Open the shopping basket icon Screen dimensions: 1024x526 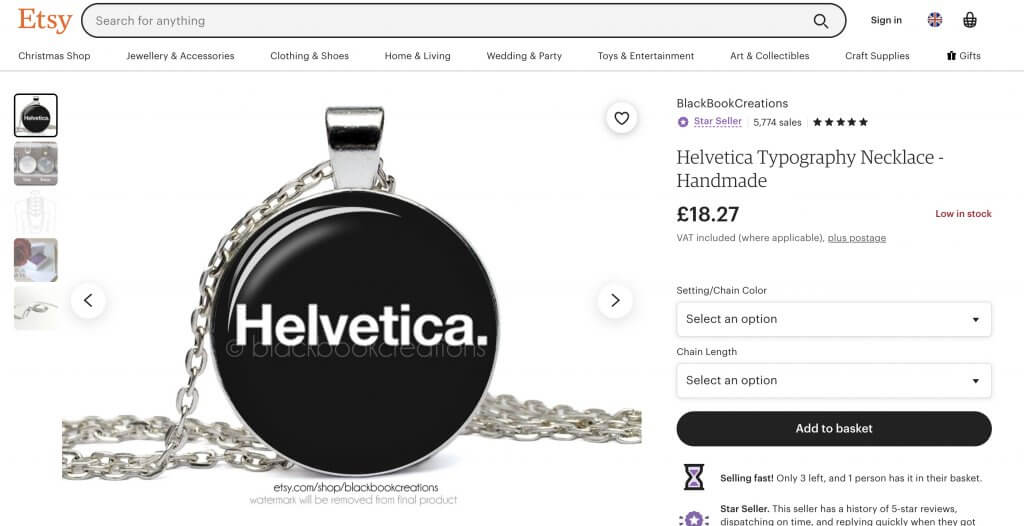pos(970,20)
